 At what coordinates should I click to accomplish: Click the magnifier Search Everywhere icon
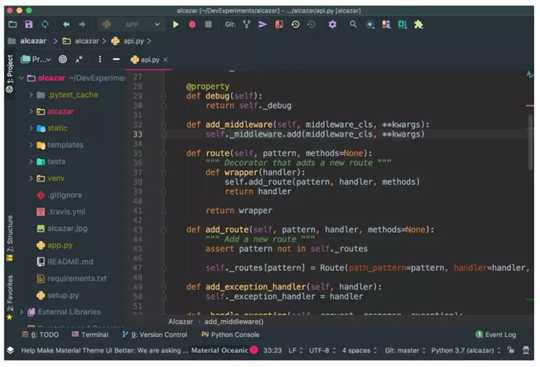pyautogui.click(x=353, y=24)
